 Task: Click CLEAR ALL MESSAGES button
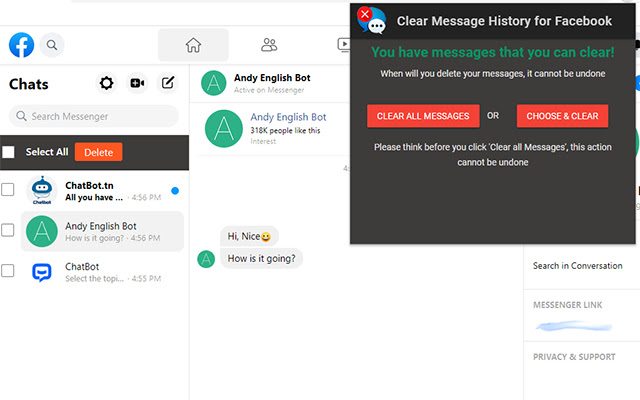point(423,116)
